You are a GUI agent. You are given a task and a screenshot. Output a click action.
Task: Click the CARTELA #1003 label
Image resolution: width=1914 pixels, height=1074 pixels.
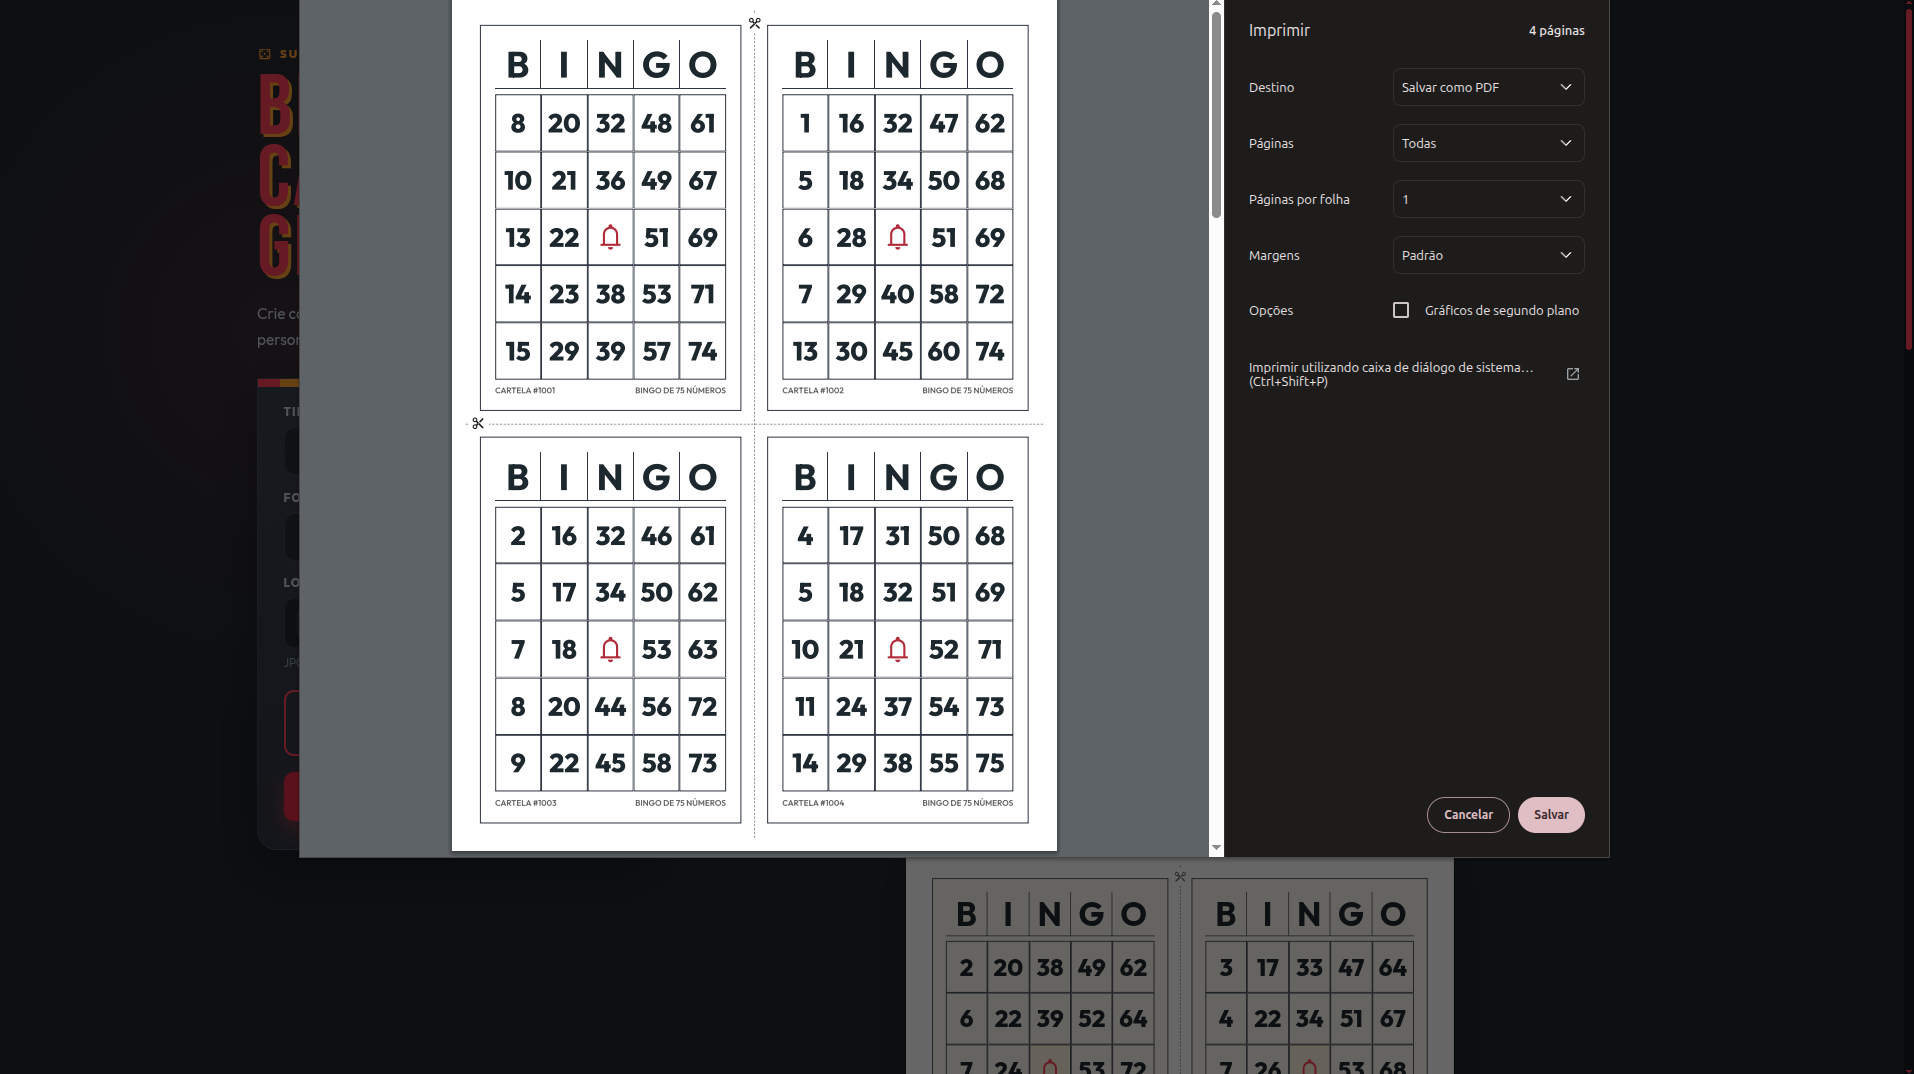tap(526, 803)
